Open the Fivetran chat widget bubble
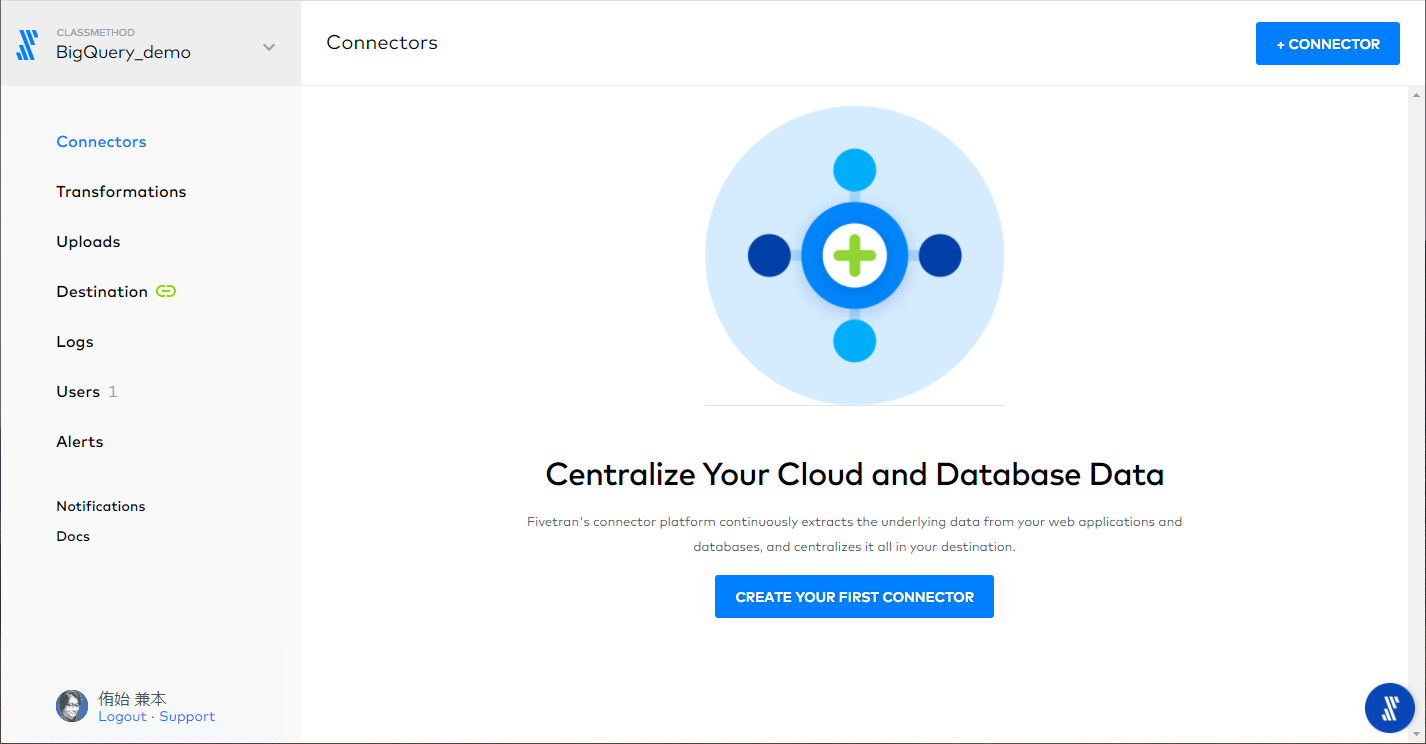This screenshot has width=1426, height=744. tap(1389, 708)
